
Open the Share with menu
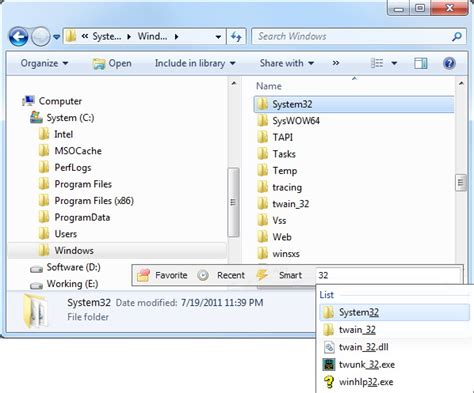pos(287,63)
